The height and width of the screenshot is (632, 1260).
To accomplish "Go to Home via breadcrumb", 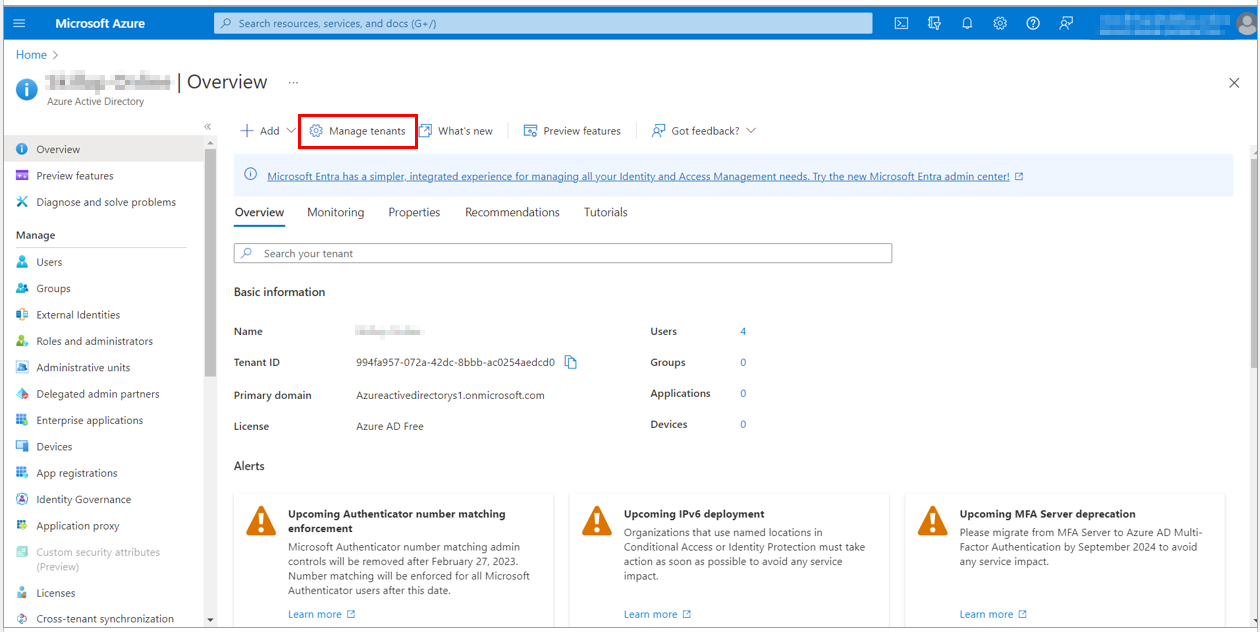I will tap(31, 55).
